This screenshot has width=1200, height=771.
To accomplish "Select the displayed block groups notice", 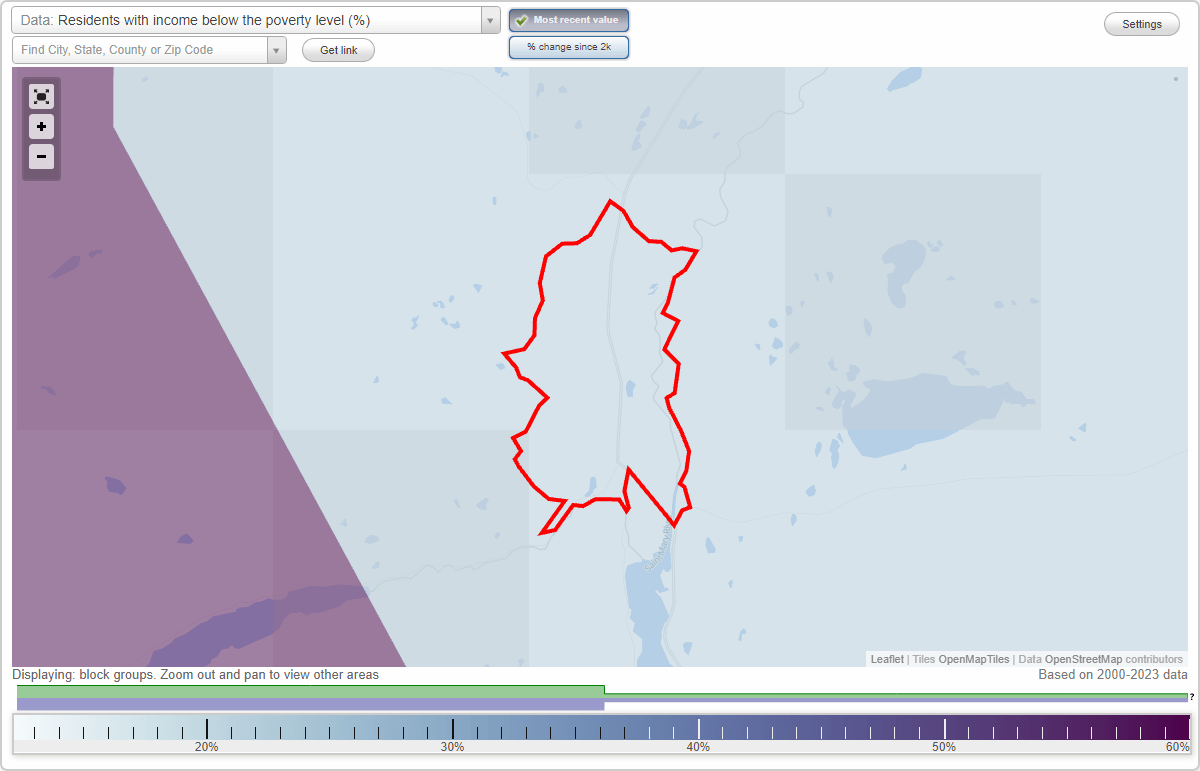I will click(196, 675).
